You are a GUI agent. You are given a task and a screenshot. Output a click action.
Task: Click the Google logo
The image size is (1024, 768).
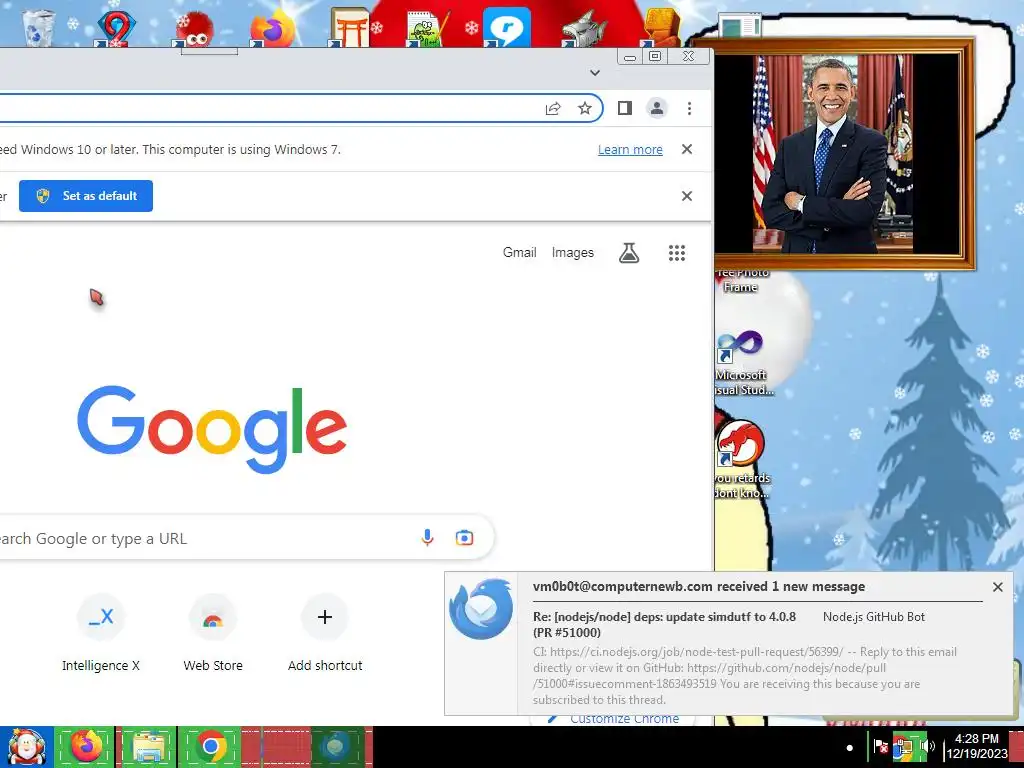[x=212, y=429]
